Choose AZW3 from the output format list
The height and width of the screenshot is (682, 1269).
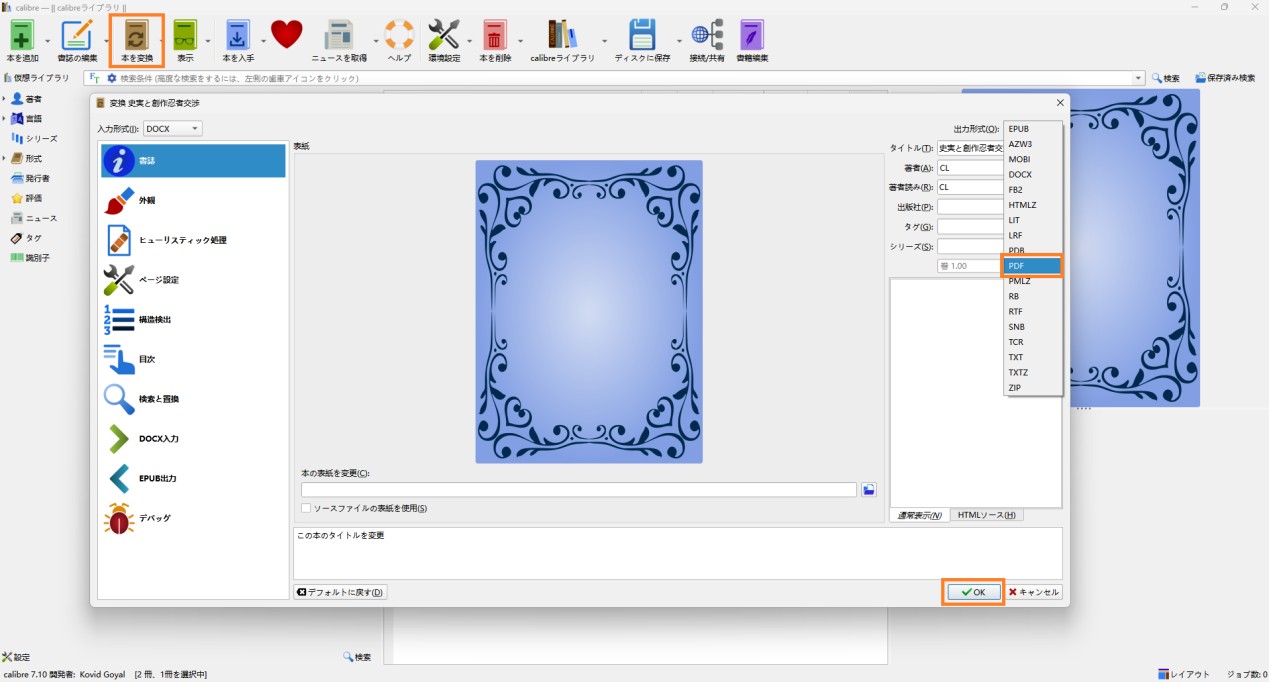(x=1033, y=144)
